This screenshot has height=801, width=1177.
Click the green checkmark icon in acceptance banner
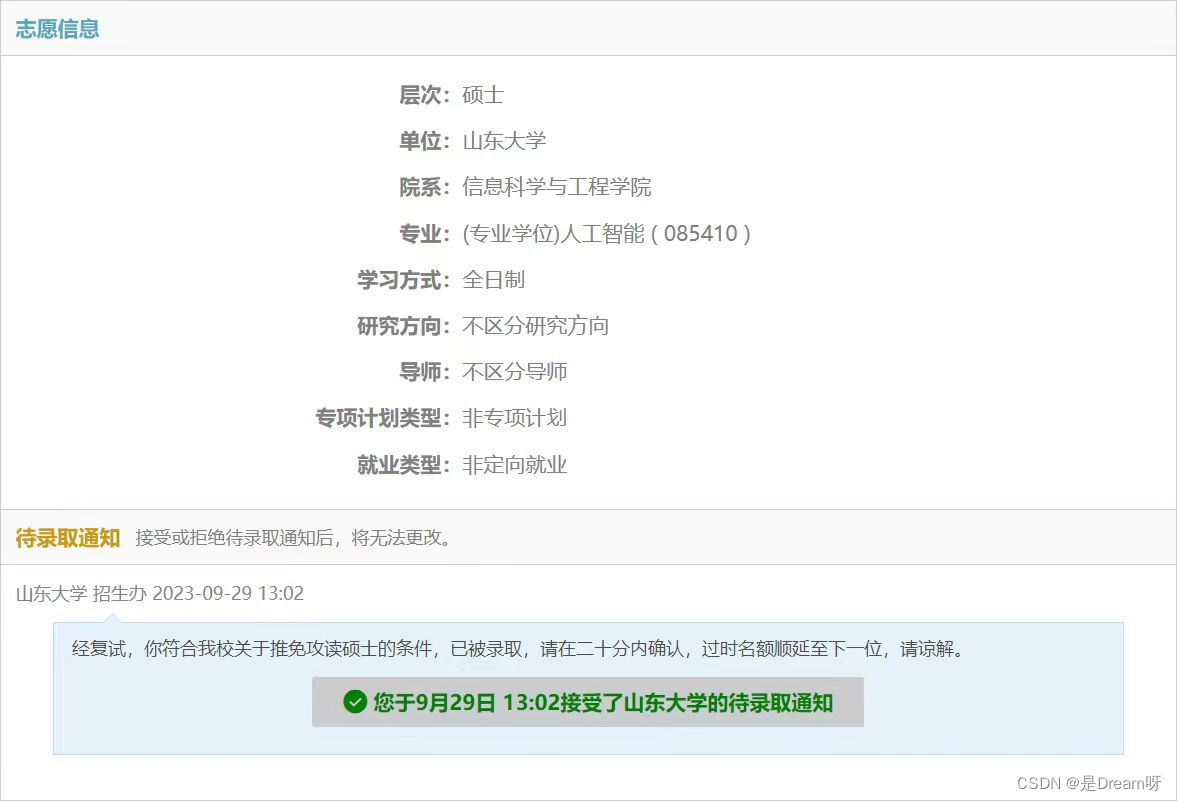[x=354, y=702]
